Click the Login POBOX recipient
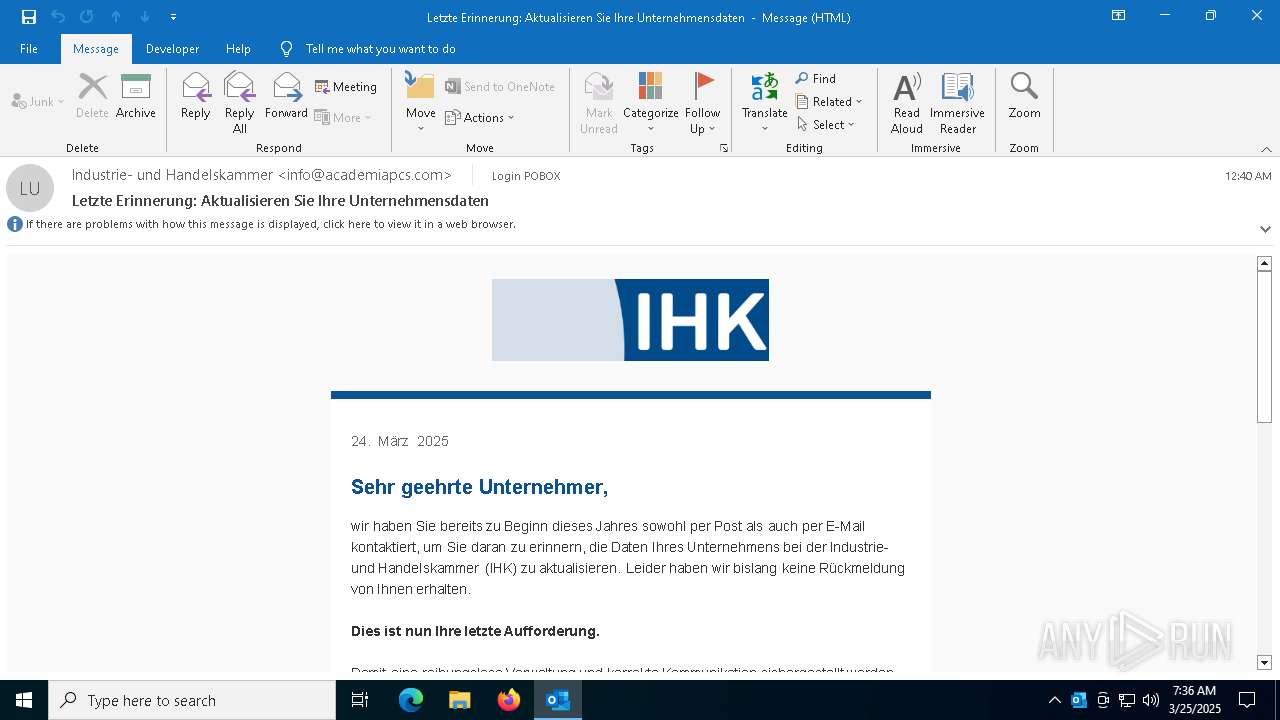 (526, 176)
